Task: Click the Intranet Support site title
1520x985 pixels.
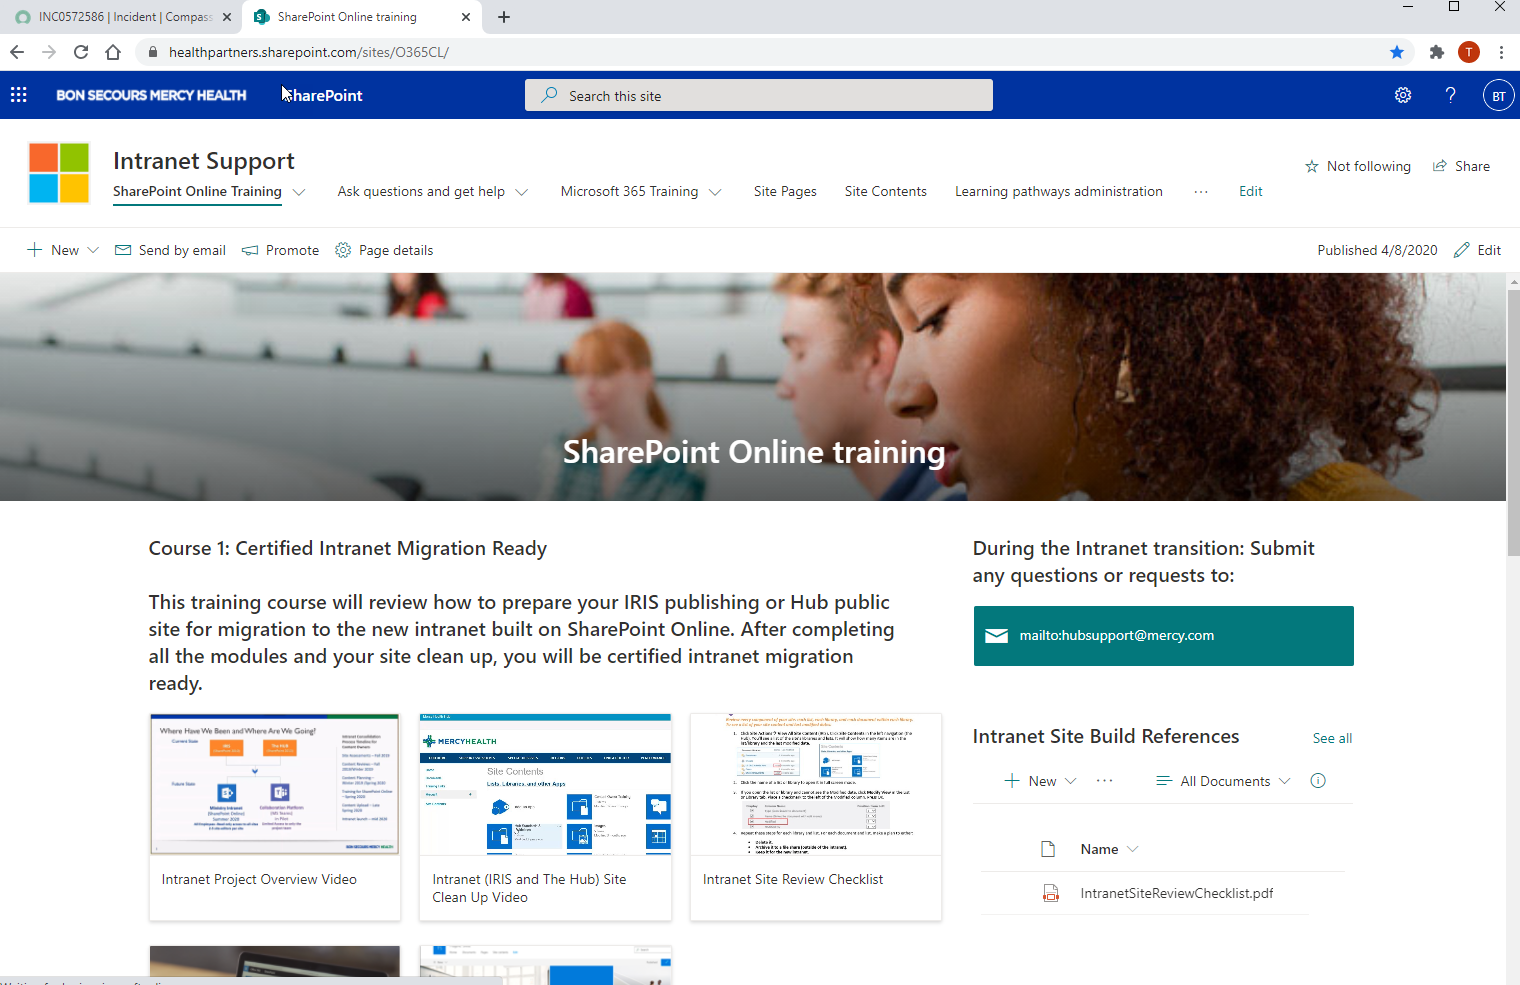Action: [203, 161]
